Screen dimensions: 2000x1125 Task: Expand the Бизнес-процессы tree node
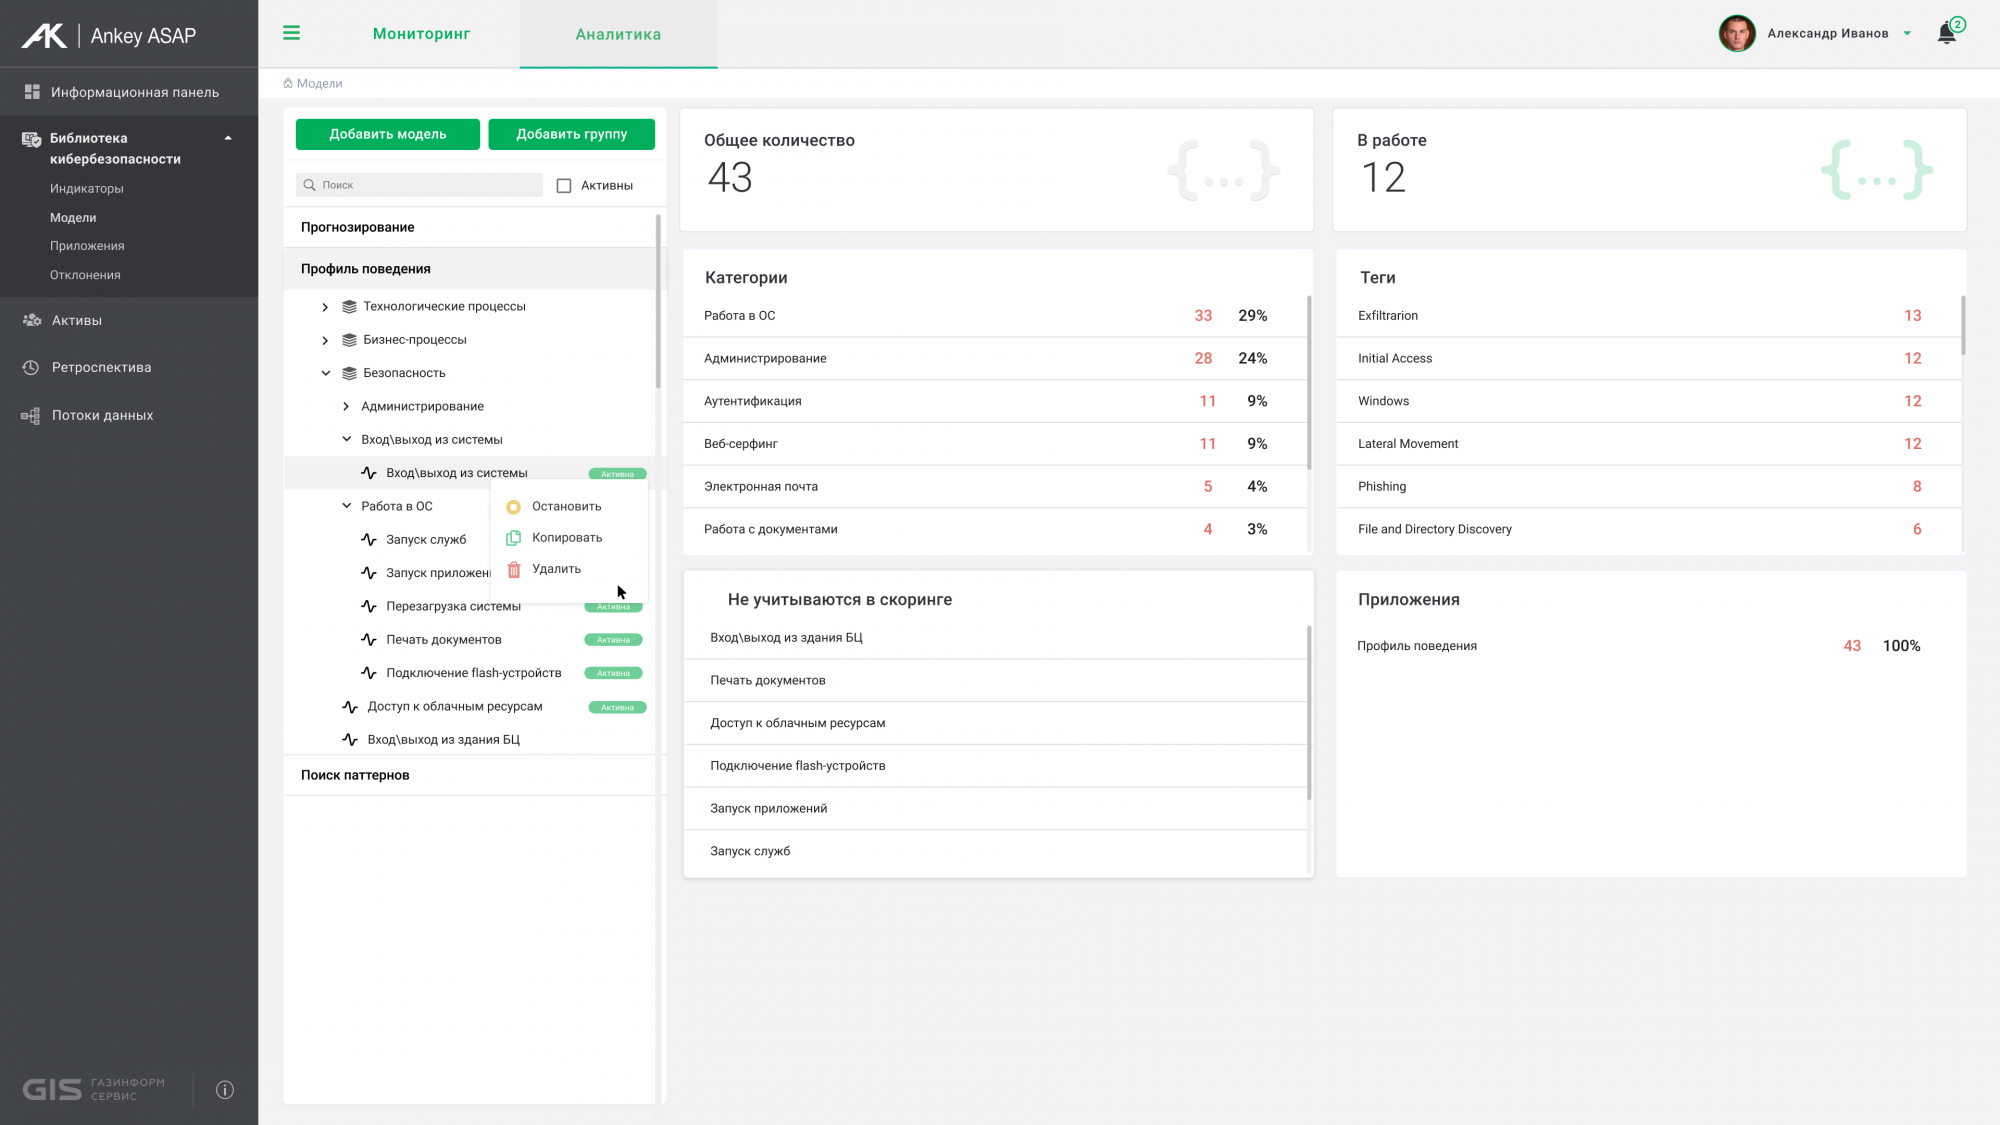point(325,340)
